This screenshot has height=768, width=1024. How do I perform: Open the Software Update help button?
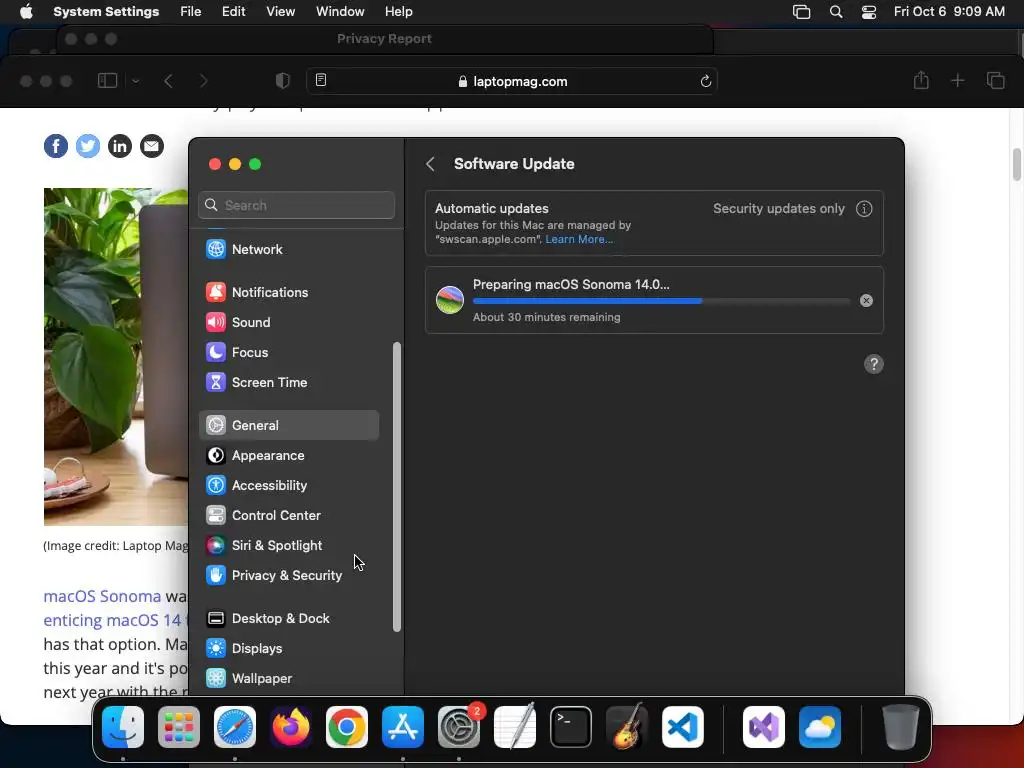[874, 364]
